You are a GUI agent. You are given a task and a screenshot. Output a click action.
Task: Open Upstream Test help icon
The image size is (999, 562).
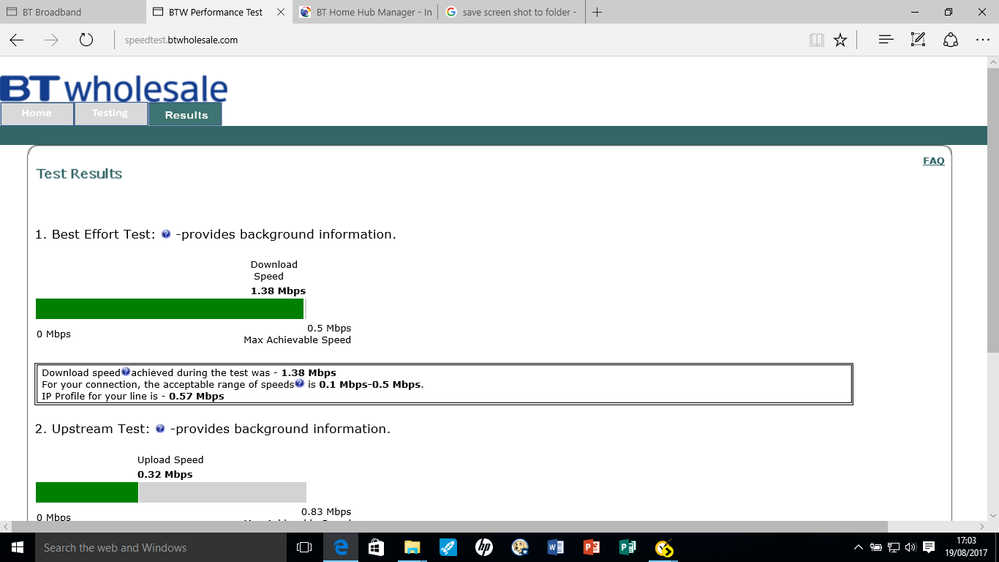point(160,428)
